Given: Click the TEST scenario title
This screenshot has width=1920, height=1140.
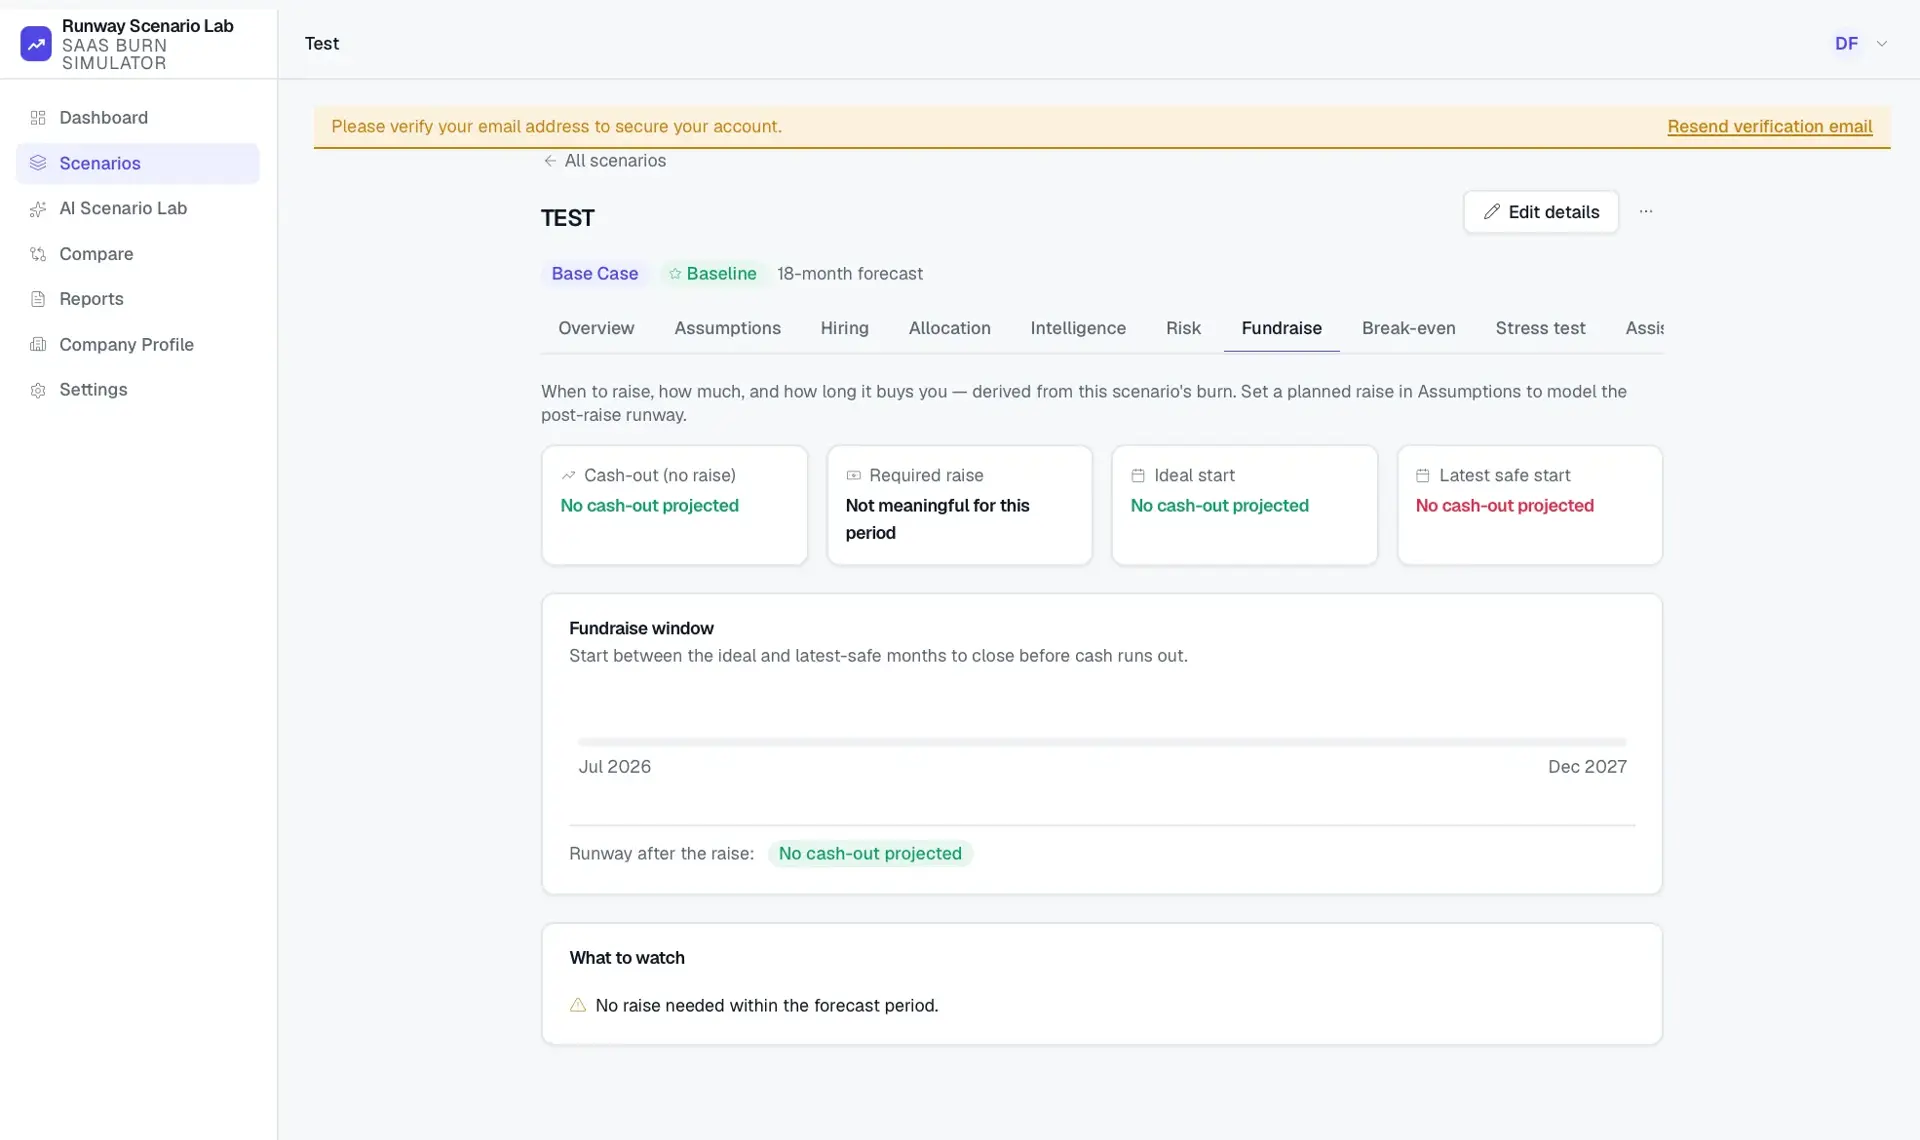Looking at the screenshot, I should 567,218.
